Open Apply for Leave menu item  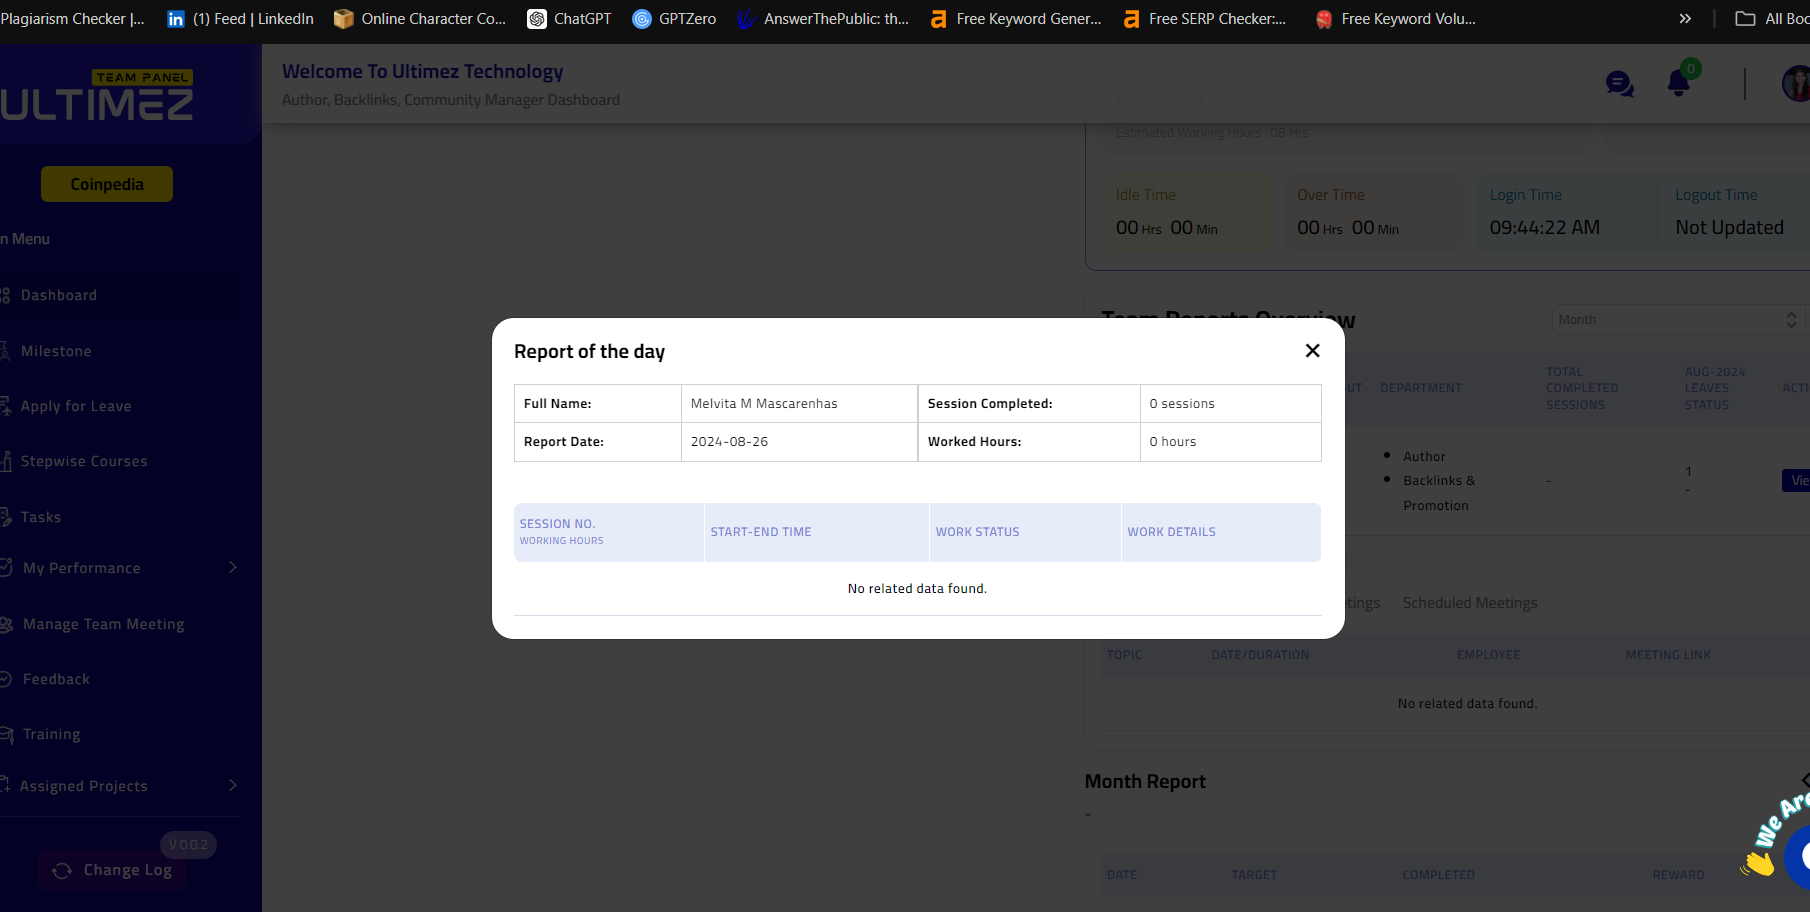(x=76, y=407)
